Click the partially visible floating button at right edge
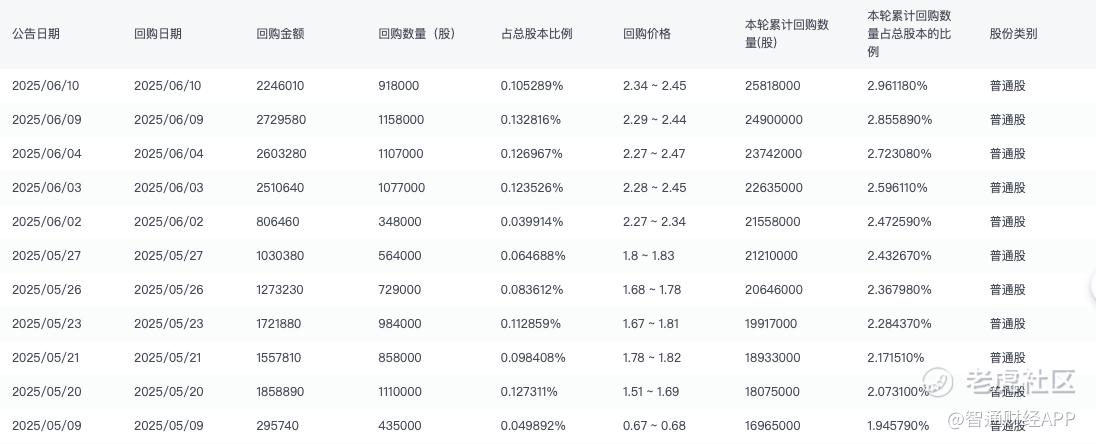Viewport: 1096px width, 444px height. tap(1091, 289)
